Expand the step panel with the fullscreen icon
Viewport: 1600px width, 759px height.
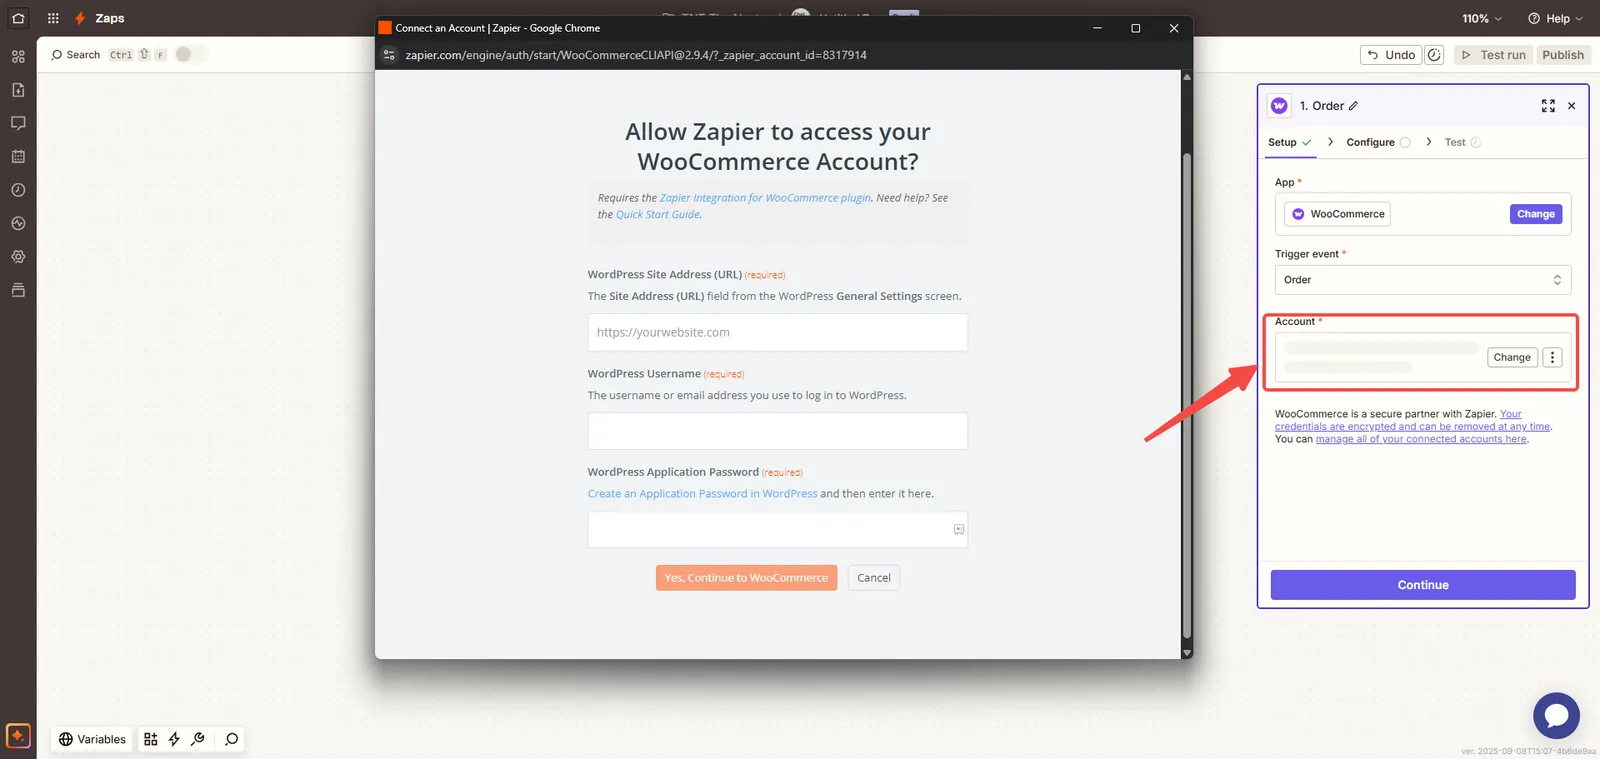click(1548, 106)
